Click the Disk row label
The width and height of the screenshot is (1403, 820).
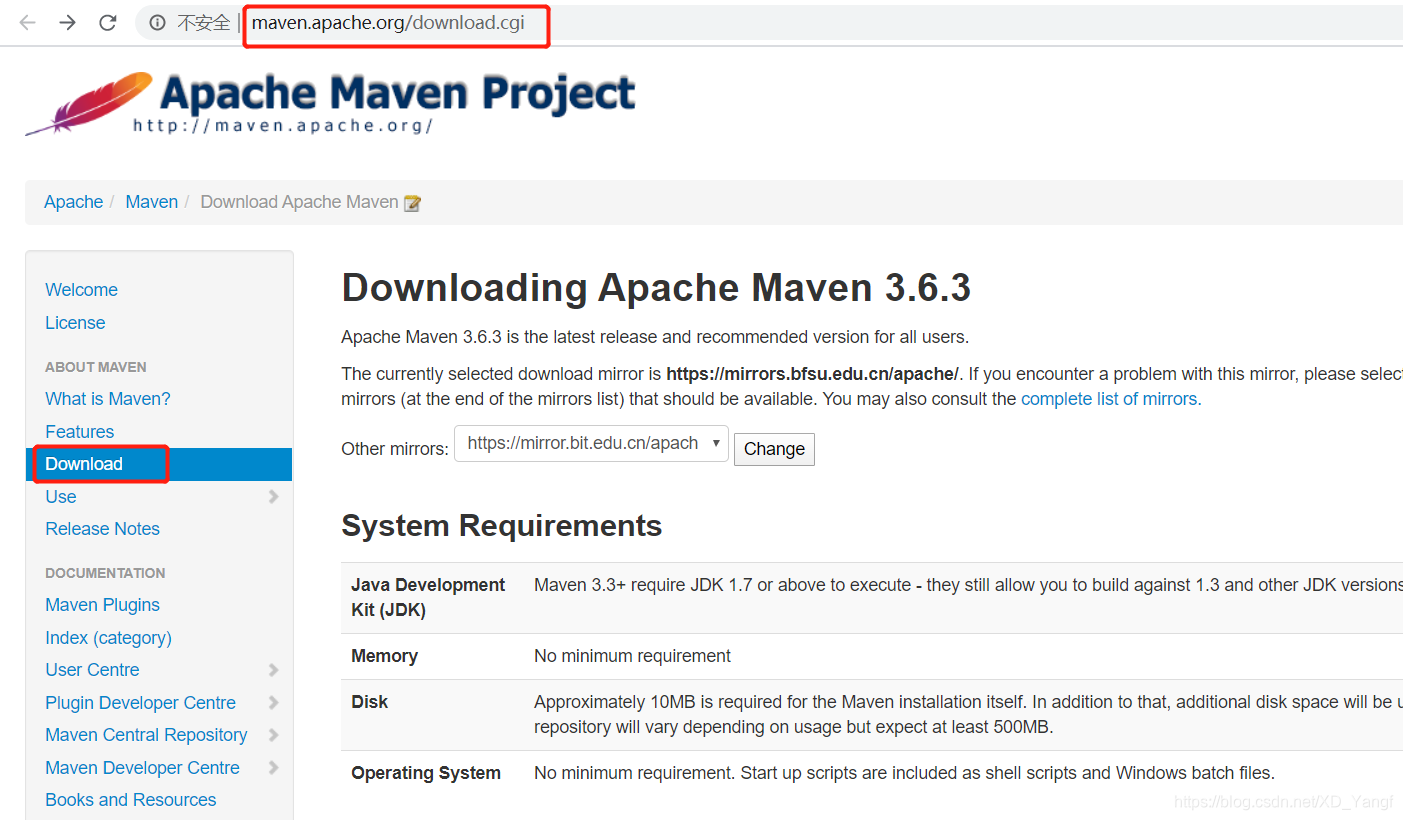click(370, 702)
